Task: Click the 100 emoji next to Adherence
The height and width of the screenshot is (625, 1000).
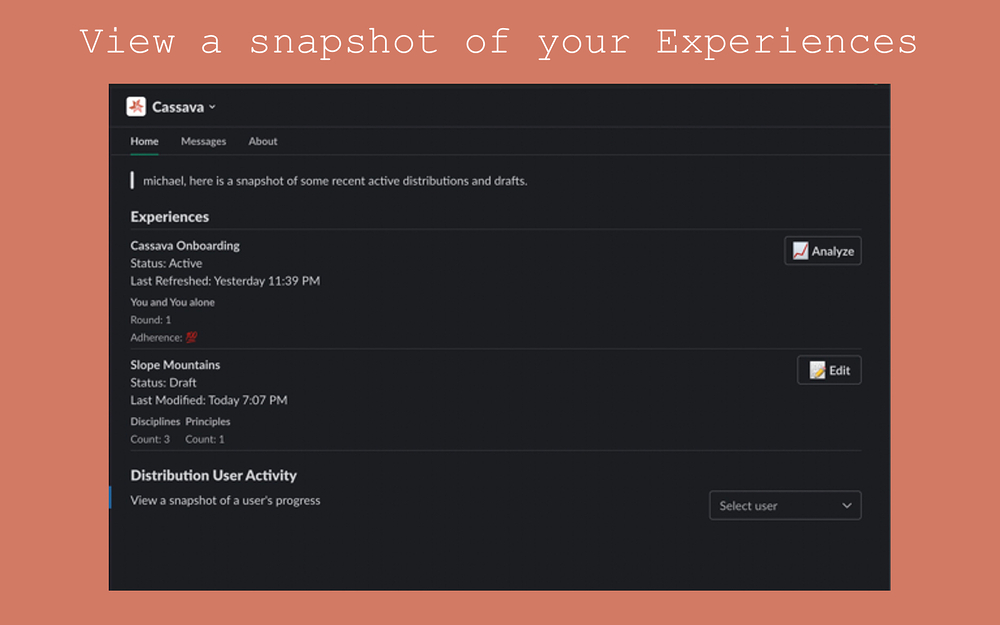Action: (x=191, y=337)
